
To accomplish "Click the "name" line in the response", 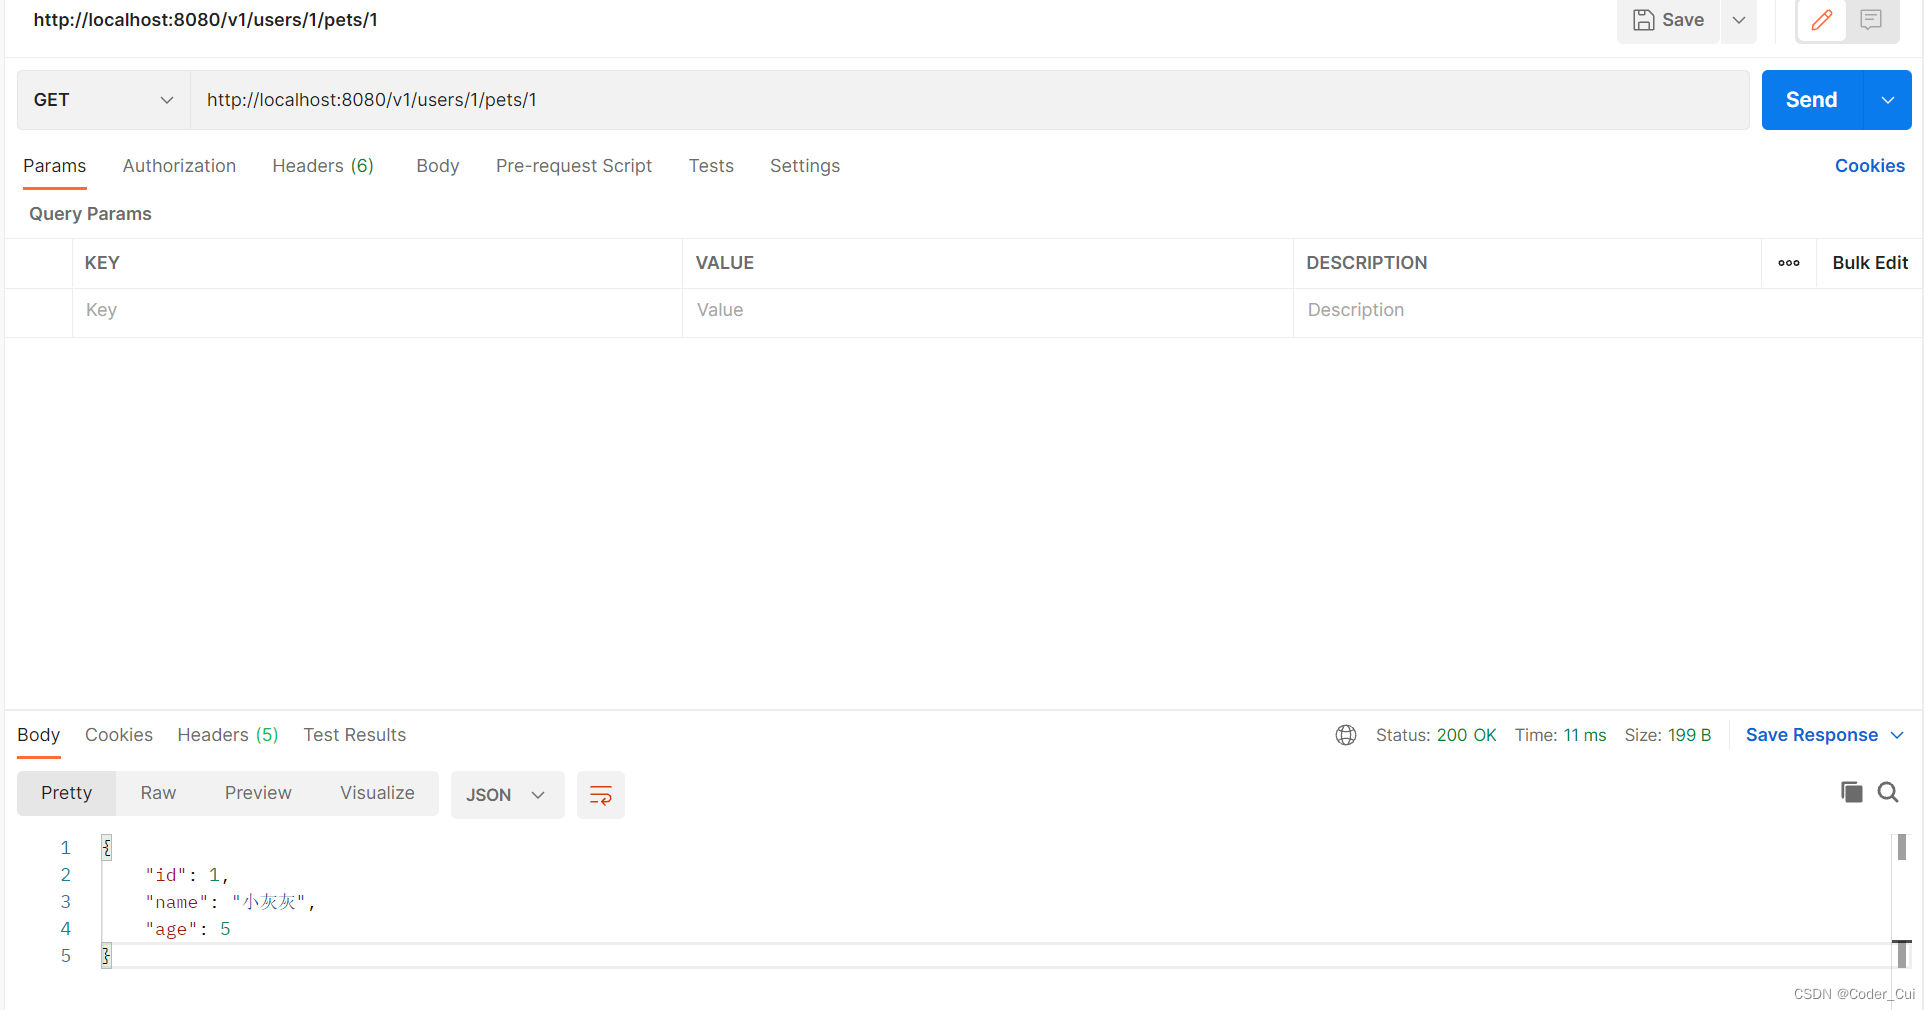I will (230, 902).
